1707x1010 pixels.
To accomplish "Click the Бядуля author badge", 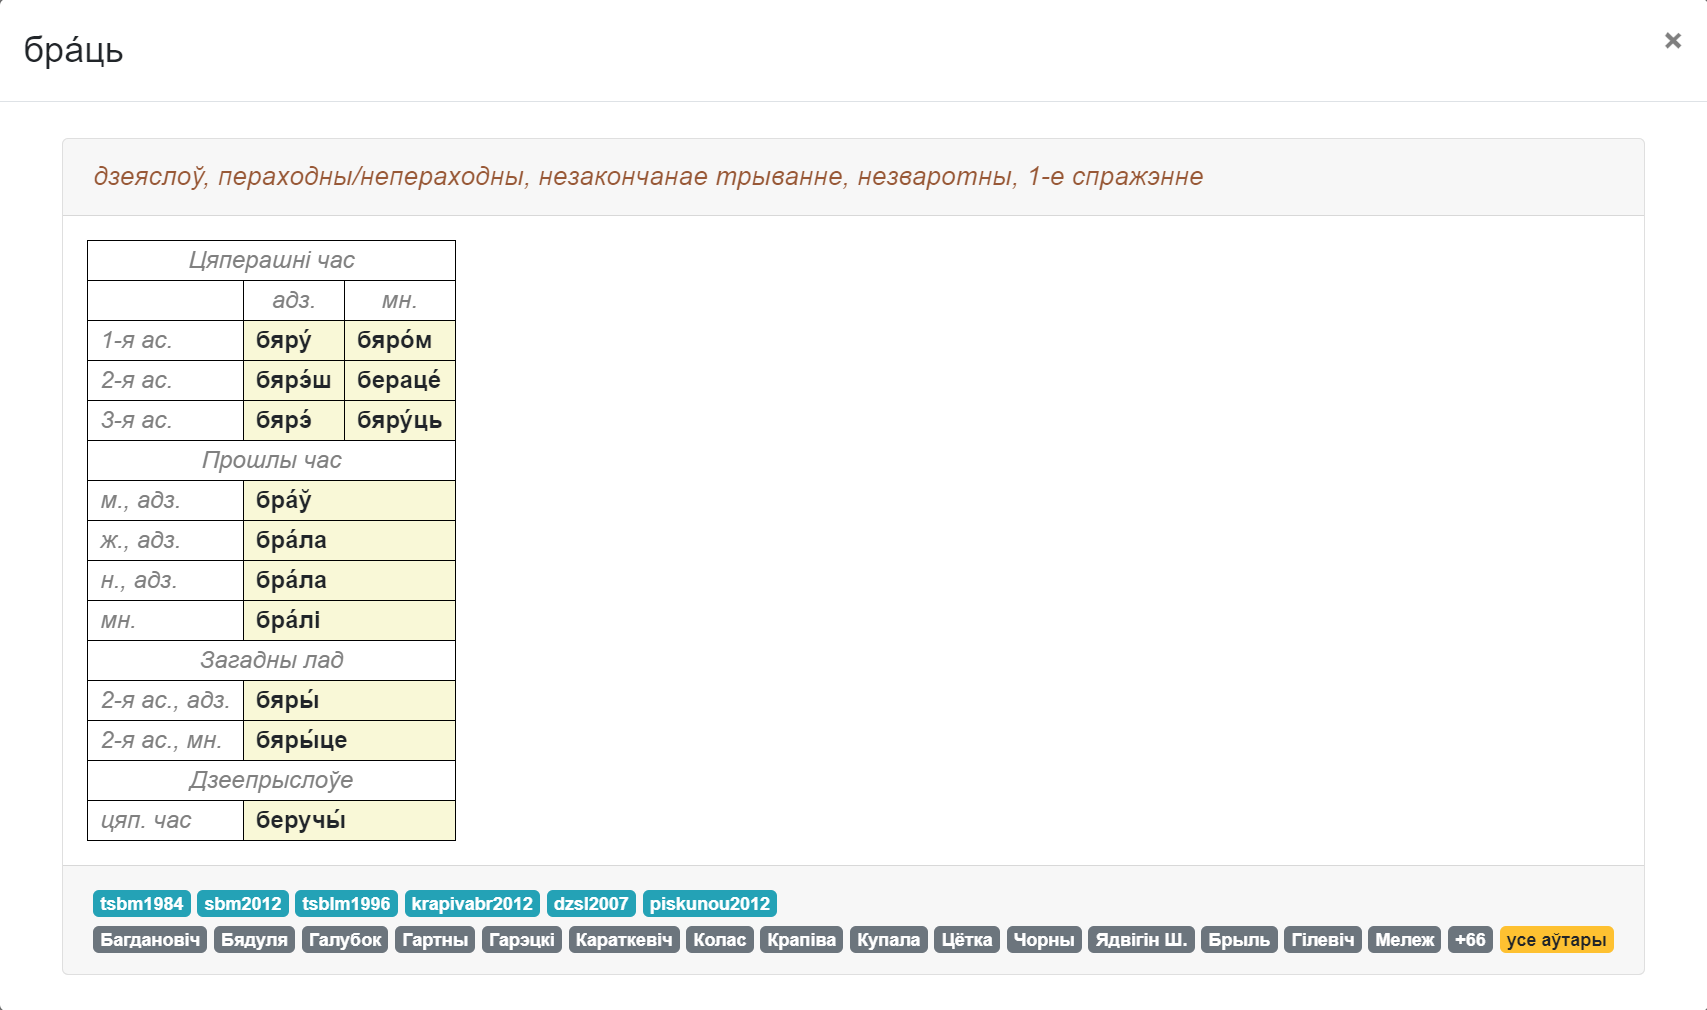I will (x=254, y=940).
